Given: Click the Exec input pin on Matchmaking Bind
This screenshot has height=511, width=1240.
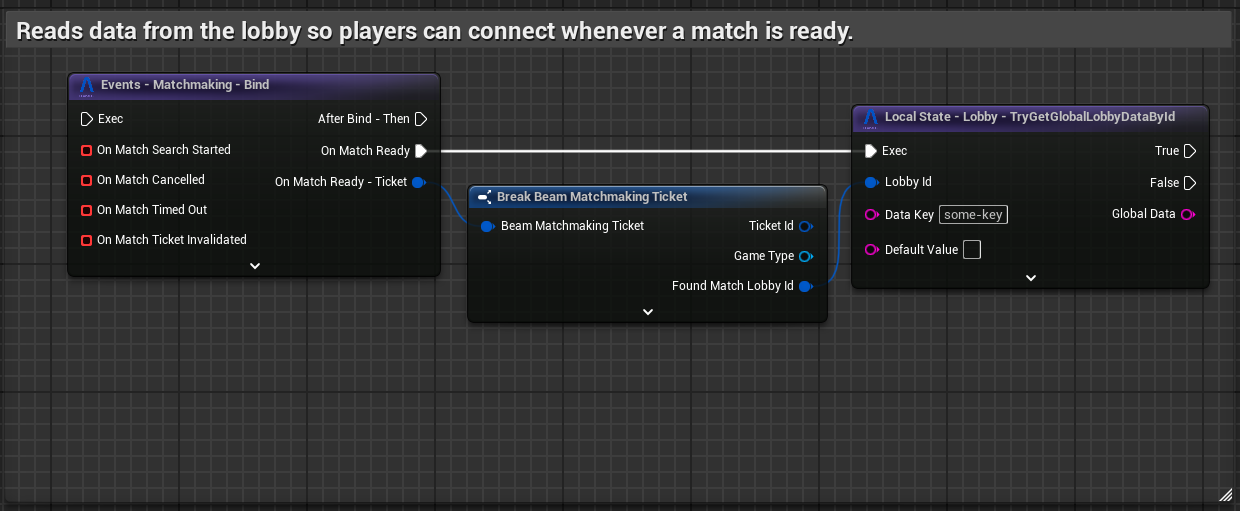Looking at the screenshot, I should [x=86, y=119].
